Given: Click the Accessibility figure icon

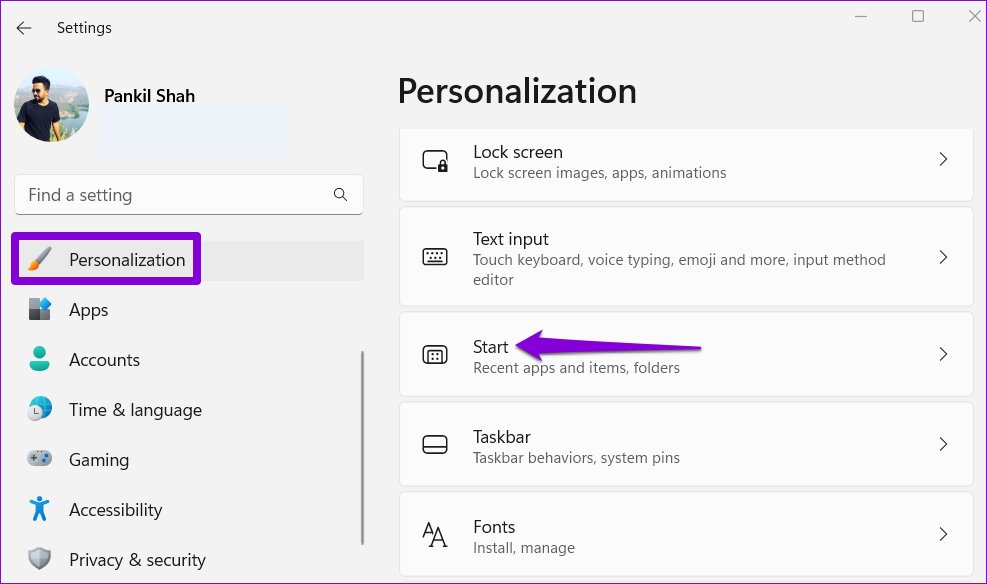Looking at the screenshot, I should point(40,508).
